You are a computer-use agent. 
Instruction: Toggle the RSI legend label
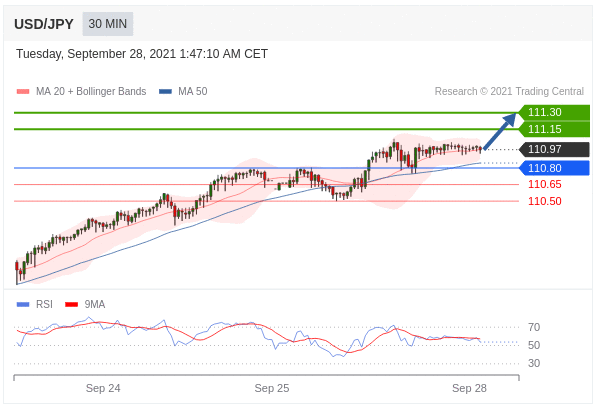pos(44,305)
